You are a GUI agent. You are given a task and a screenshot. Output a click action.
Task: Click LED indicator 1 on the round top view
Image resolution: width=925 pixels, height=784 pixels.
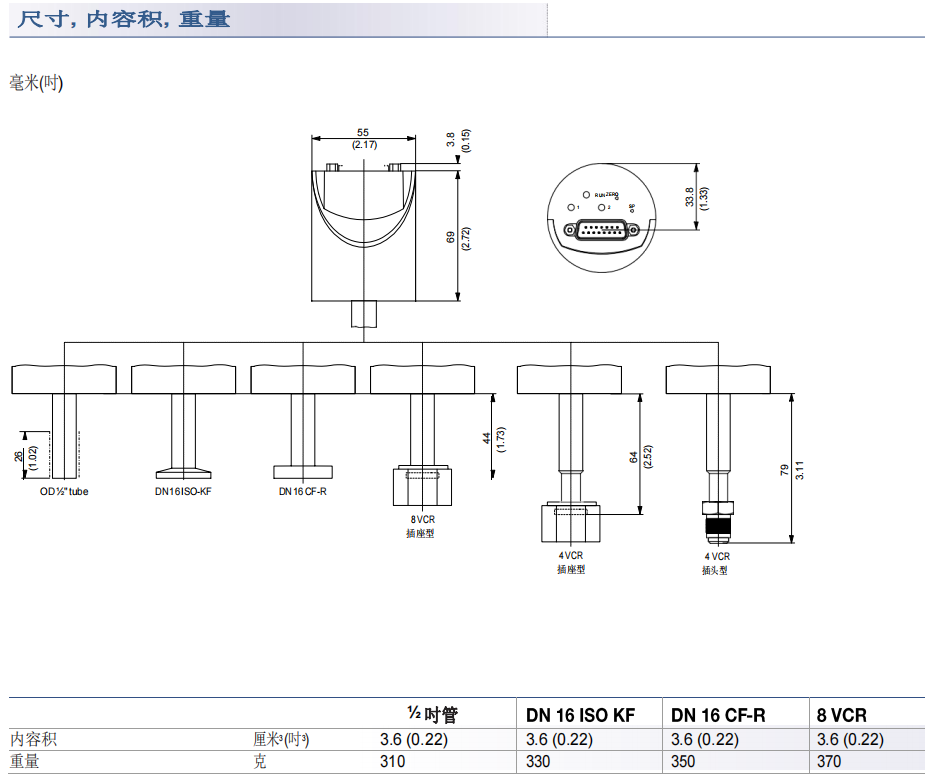click(569, 207)
